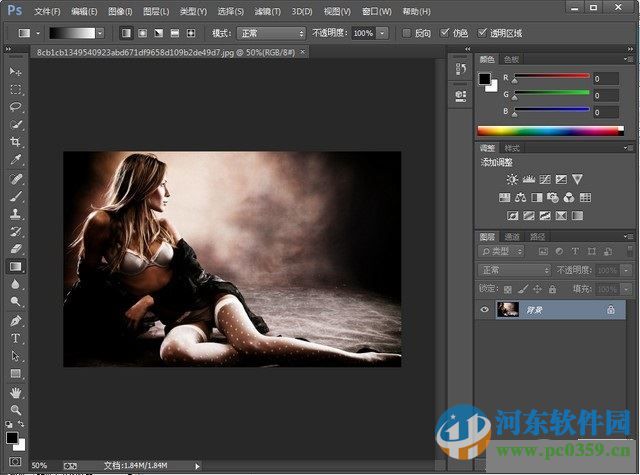Select the Lasso tool
The height and width of the screenshot is (475, 640).
(15, 106)
